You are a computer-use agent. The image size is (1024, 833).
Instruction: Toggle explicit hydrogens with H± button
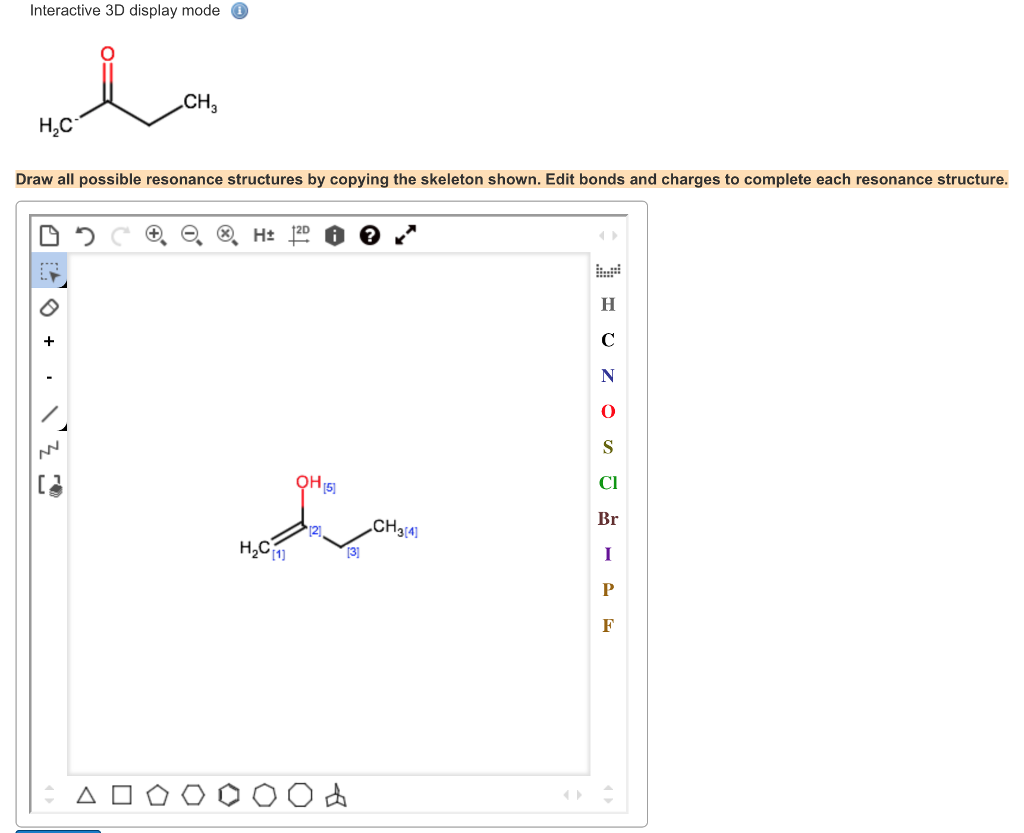263,235
